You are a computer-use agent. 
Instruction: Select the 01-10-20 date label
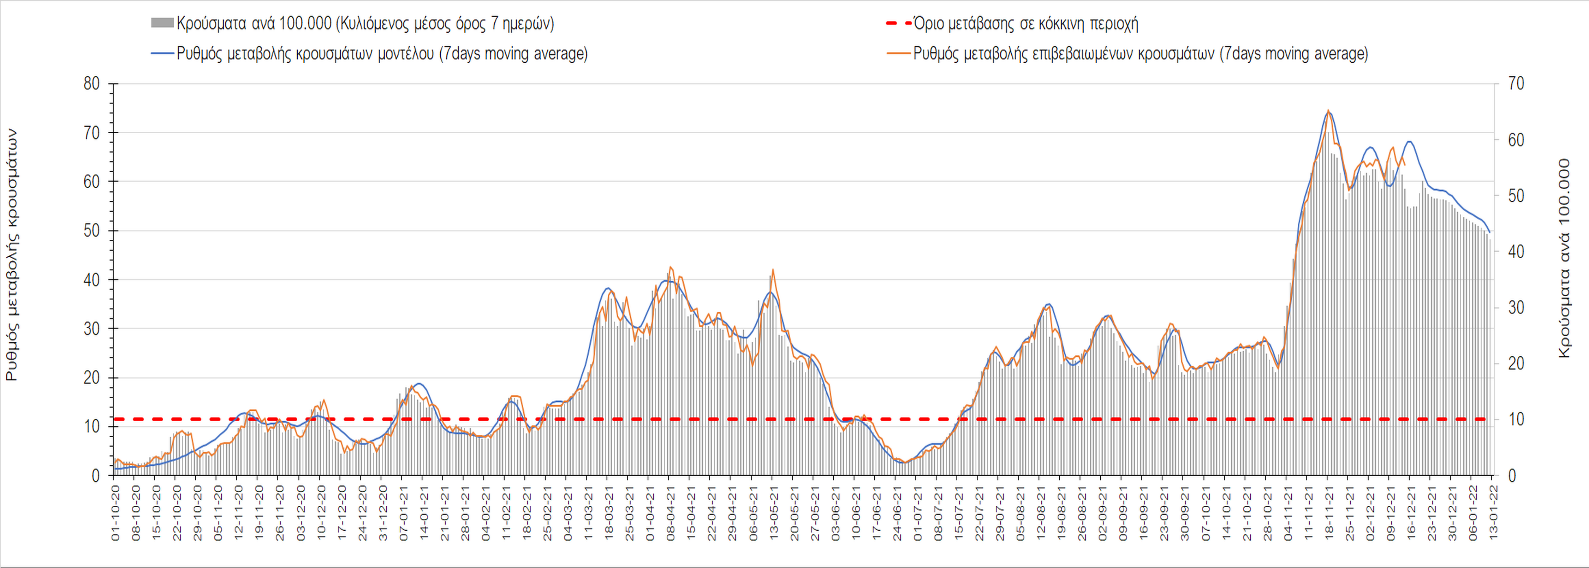pyautogui.click(x=116, y=514)
